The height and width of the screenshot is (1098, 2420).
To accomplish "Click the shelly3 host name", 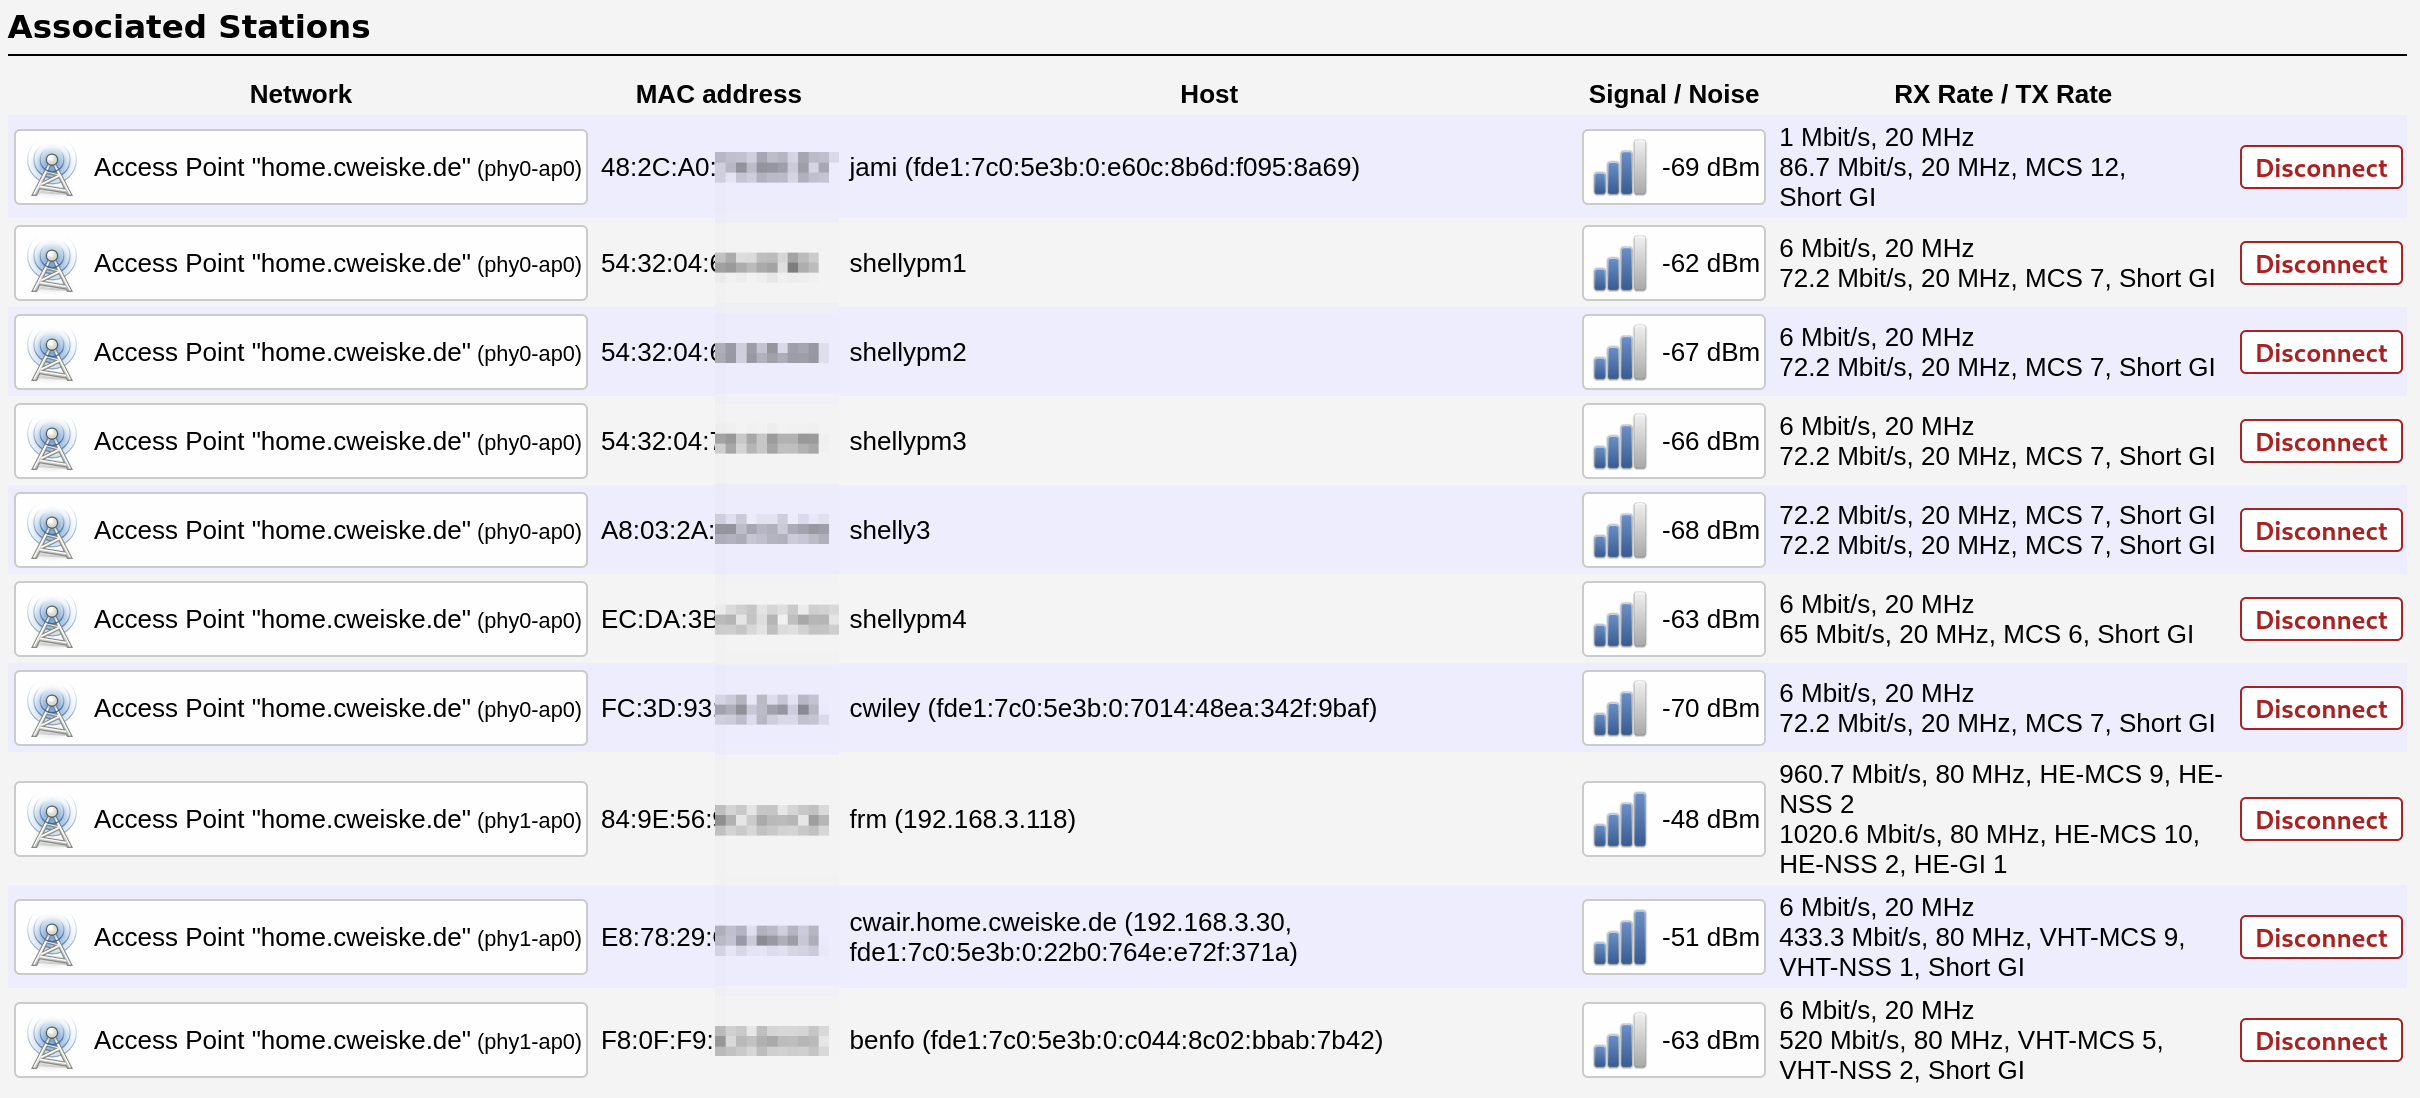I will click(889, 531).
